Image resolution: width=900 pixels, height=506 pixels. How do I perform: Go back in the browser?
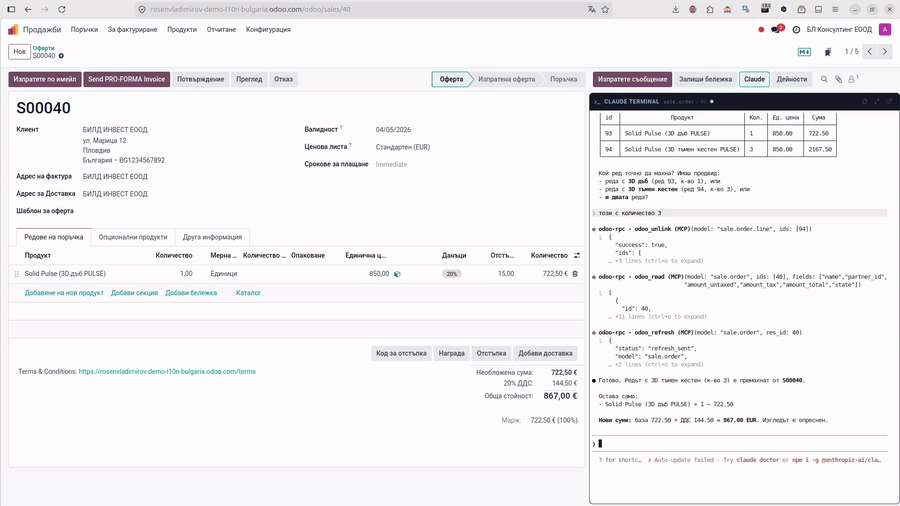(28, 9)
